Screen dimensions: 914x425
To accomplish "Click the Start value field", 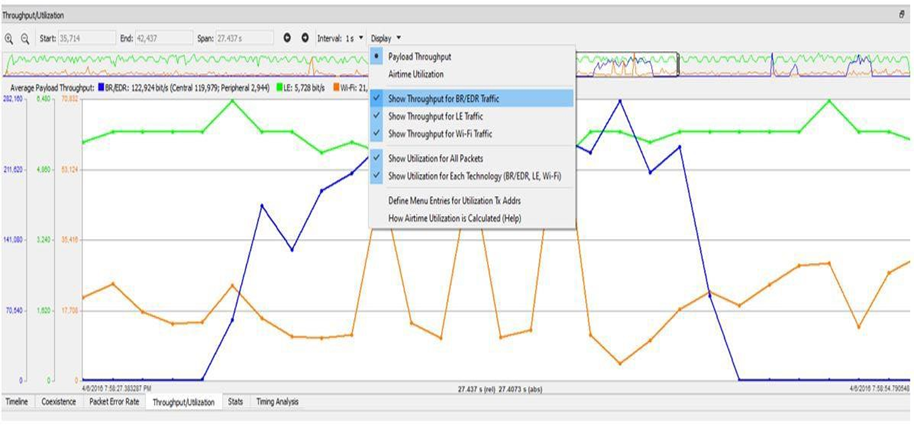I will (87, 38).
